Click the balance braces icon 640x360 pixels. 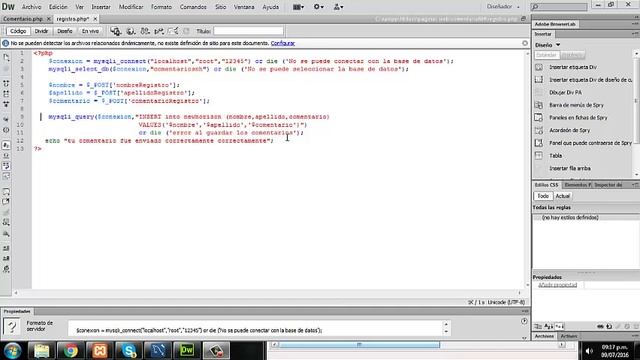click(x=6, y=130)
